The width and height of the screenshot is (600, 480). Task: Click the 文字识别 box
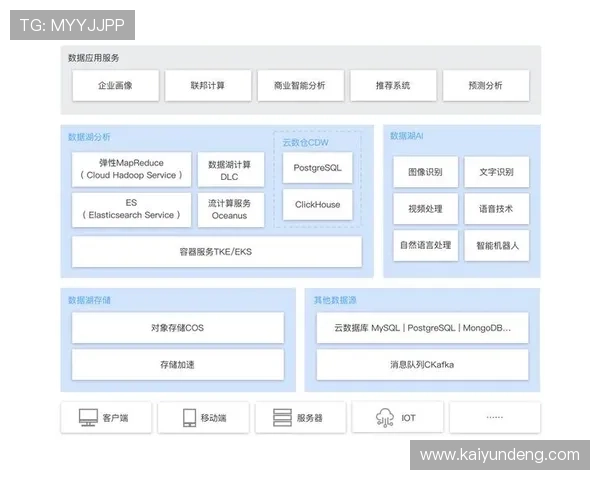pyautogui.click(x=497, y=172)
